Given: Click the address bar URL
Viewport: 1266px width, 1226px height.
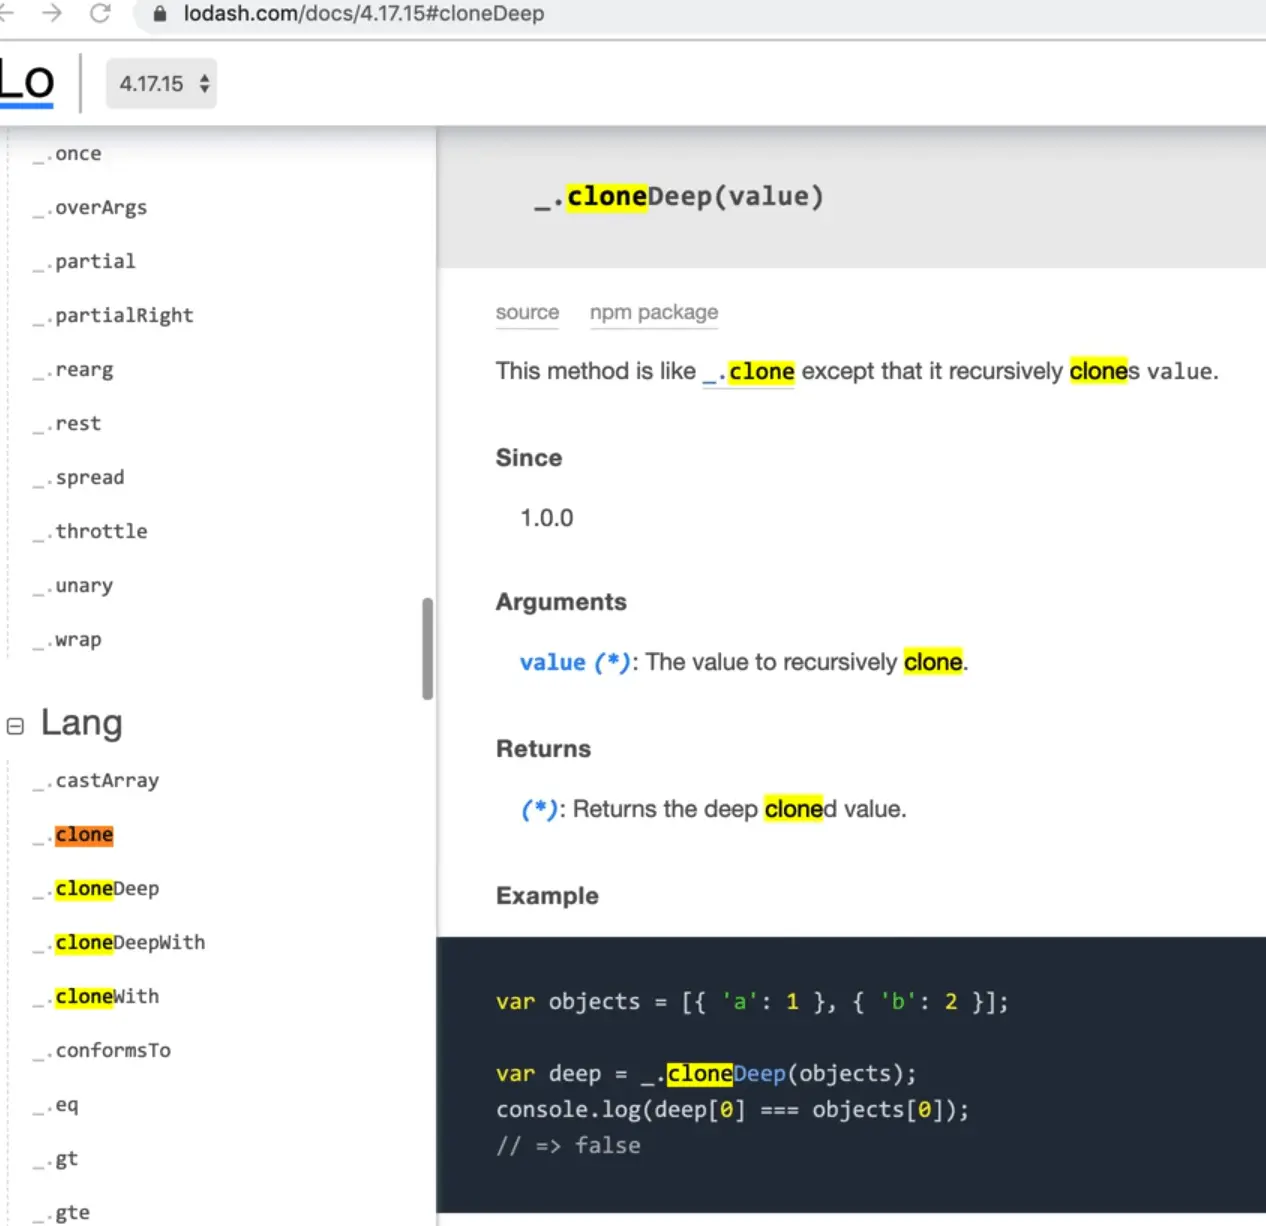Looking at the screenshot, I should point(364,14).
